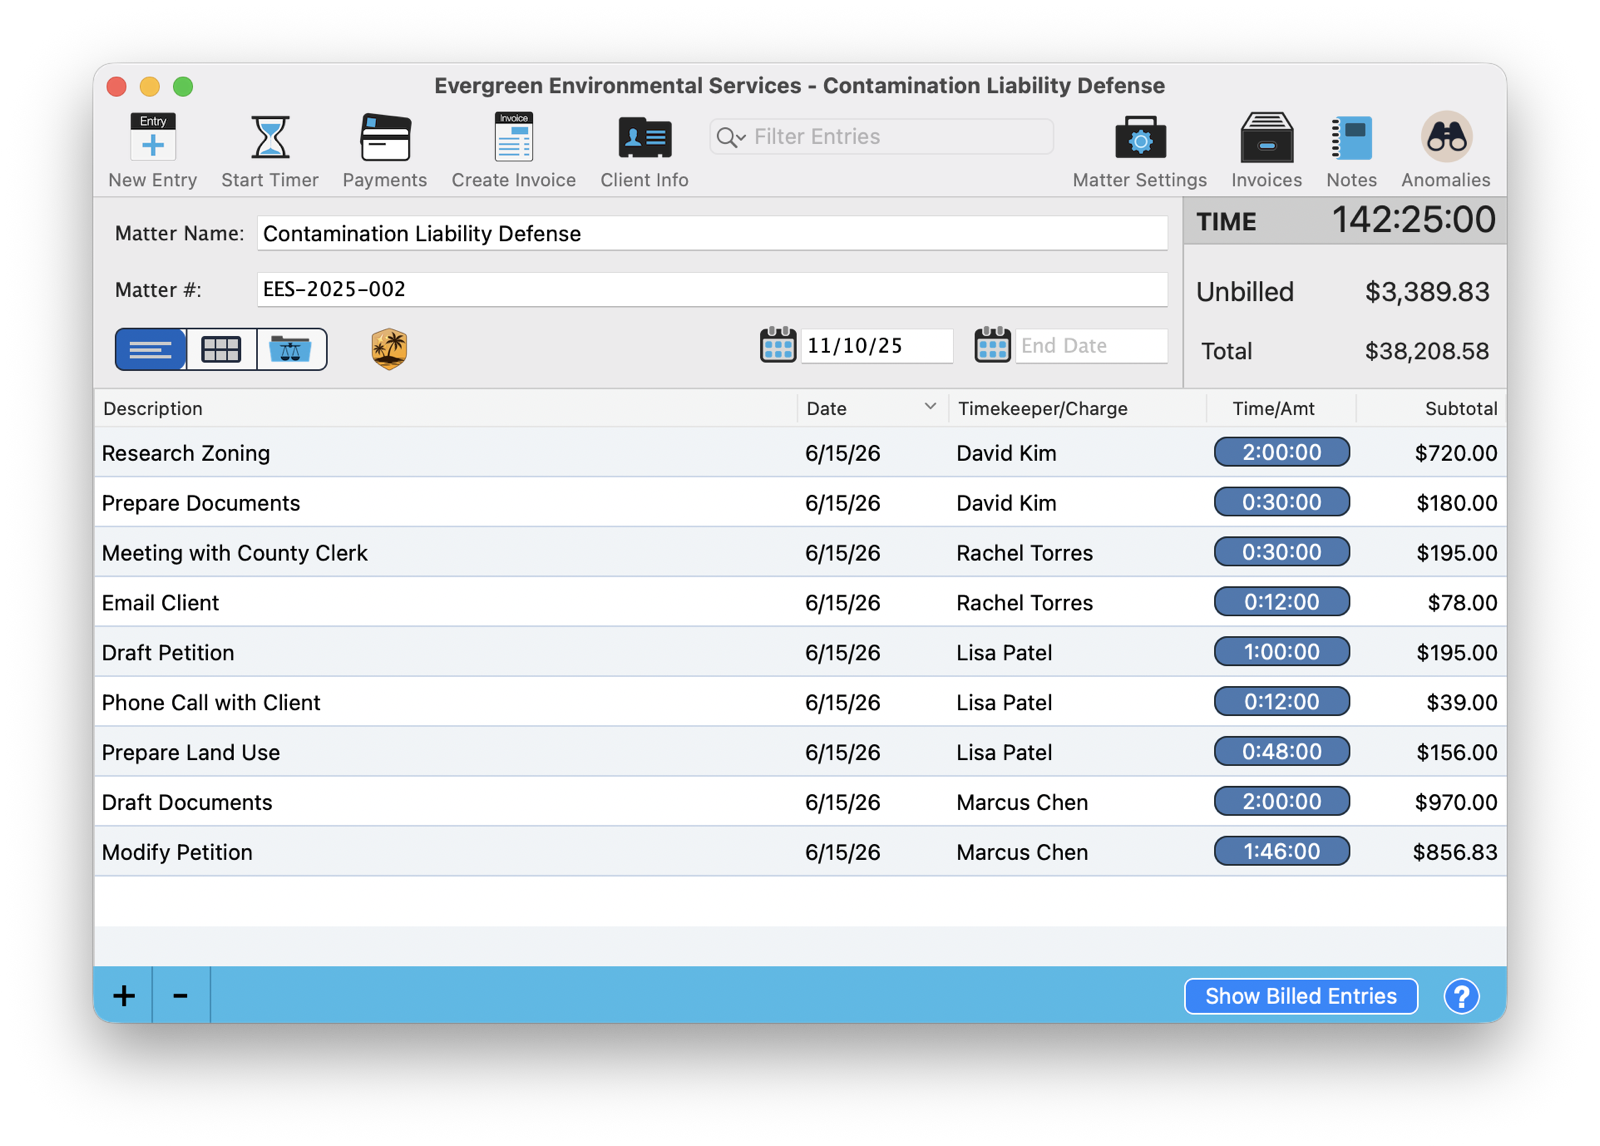The width and height of the screenshot is (1600, 1146).
Task: Start the timer hourglass
Action: coord(269,149)
